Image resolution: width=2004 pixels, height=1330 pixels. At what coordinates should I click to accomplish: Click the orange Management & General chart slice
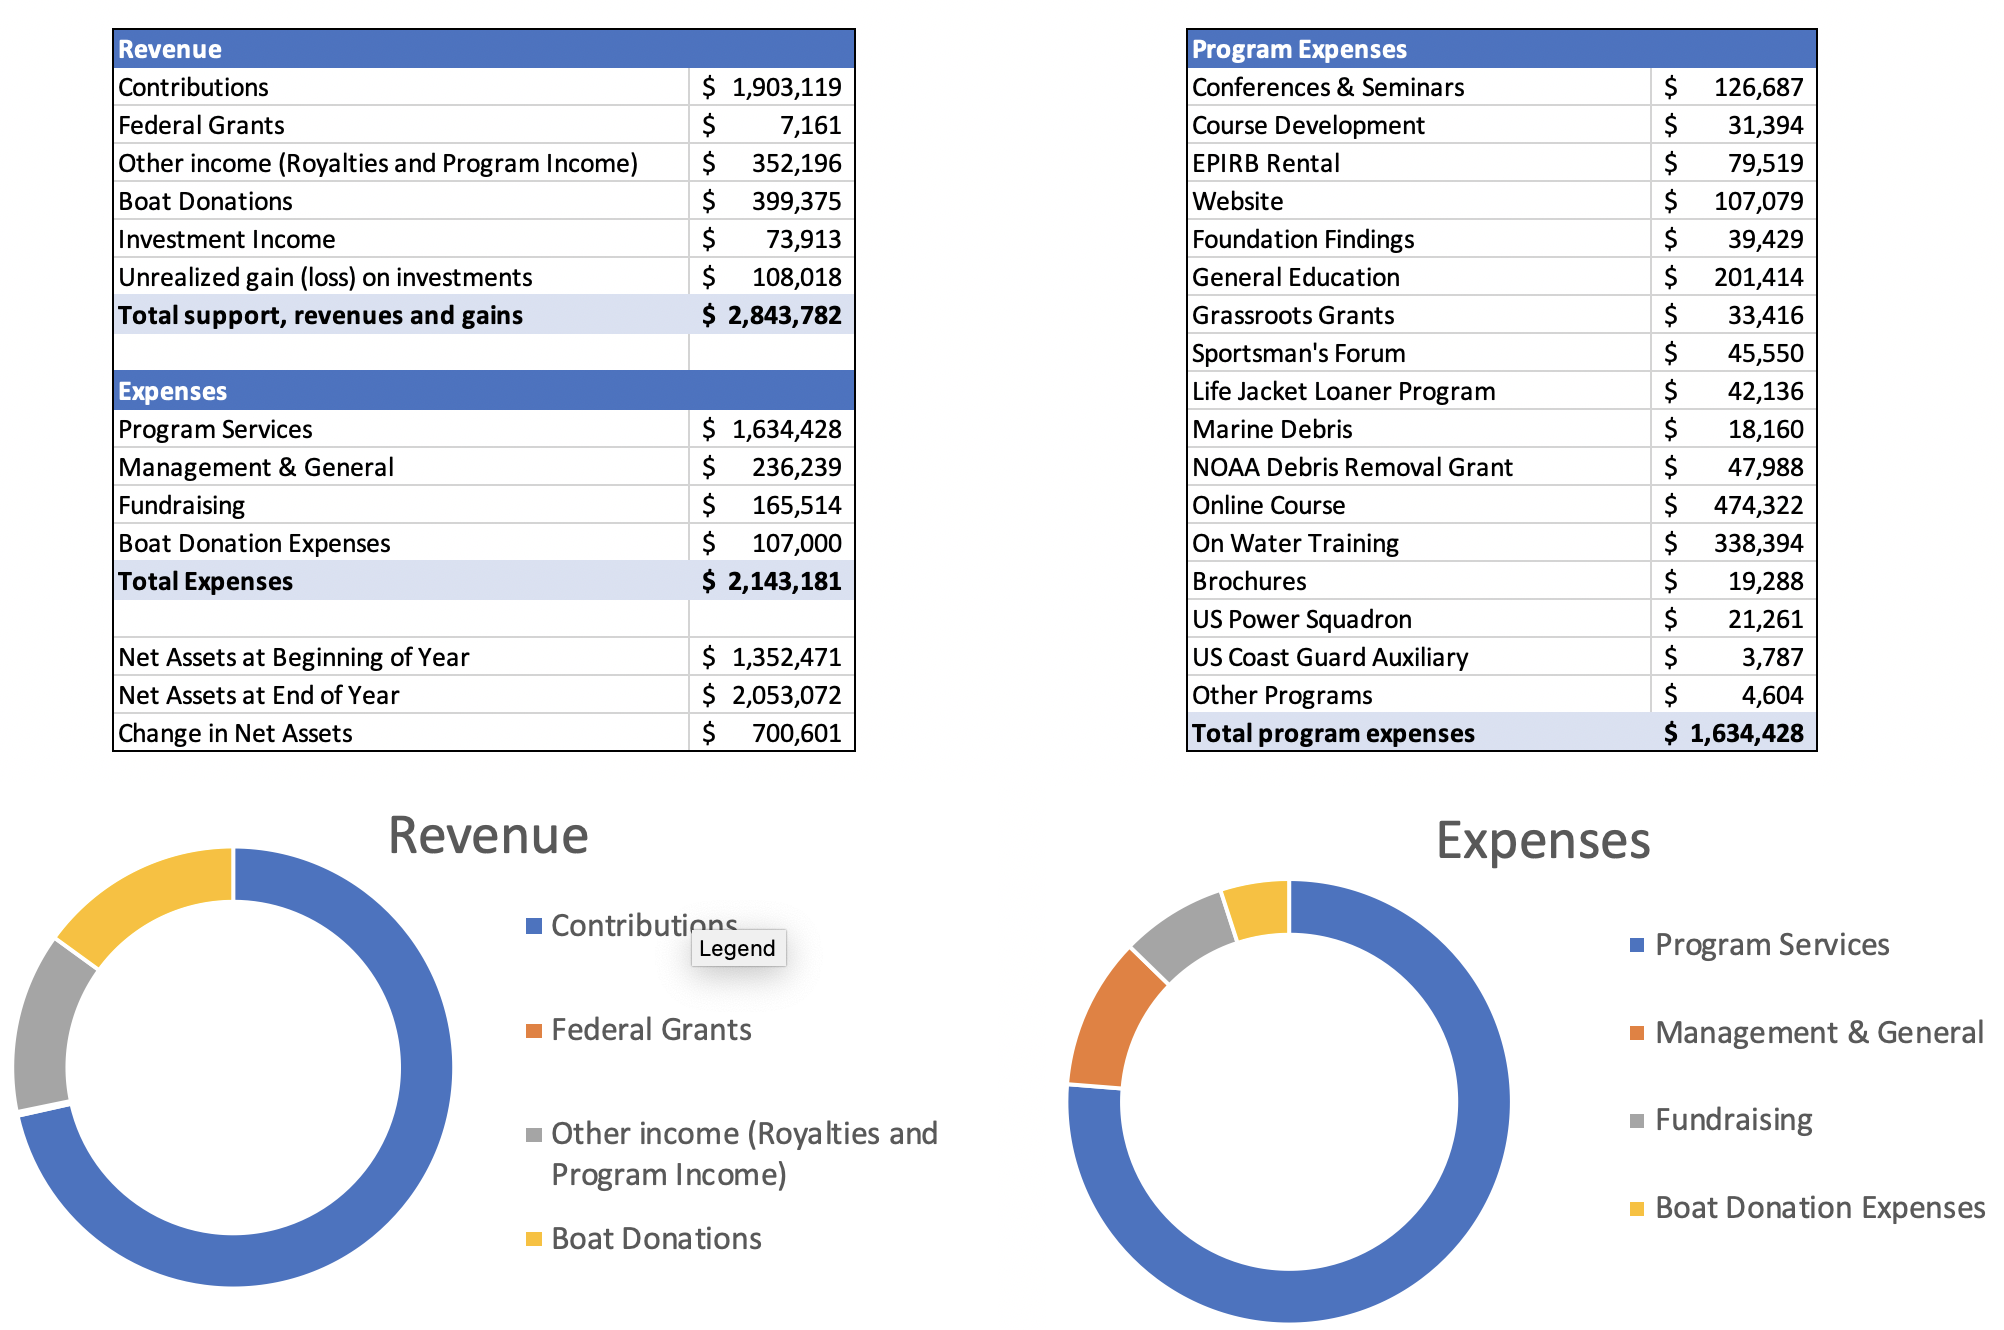pos(1112,1022)
